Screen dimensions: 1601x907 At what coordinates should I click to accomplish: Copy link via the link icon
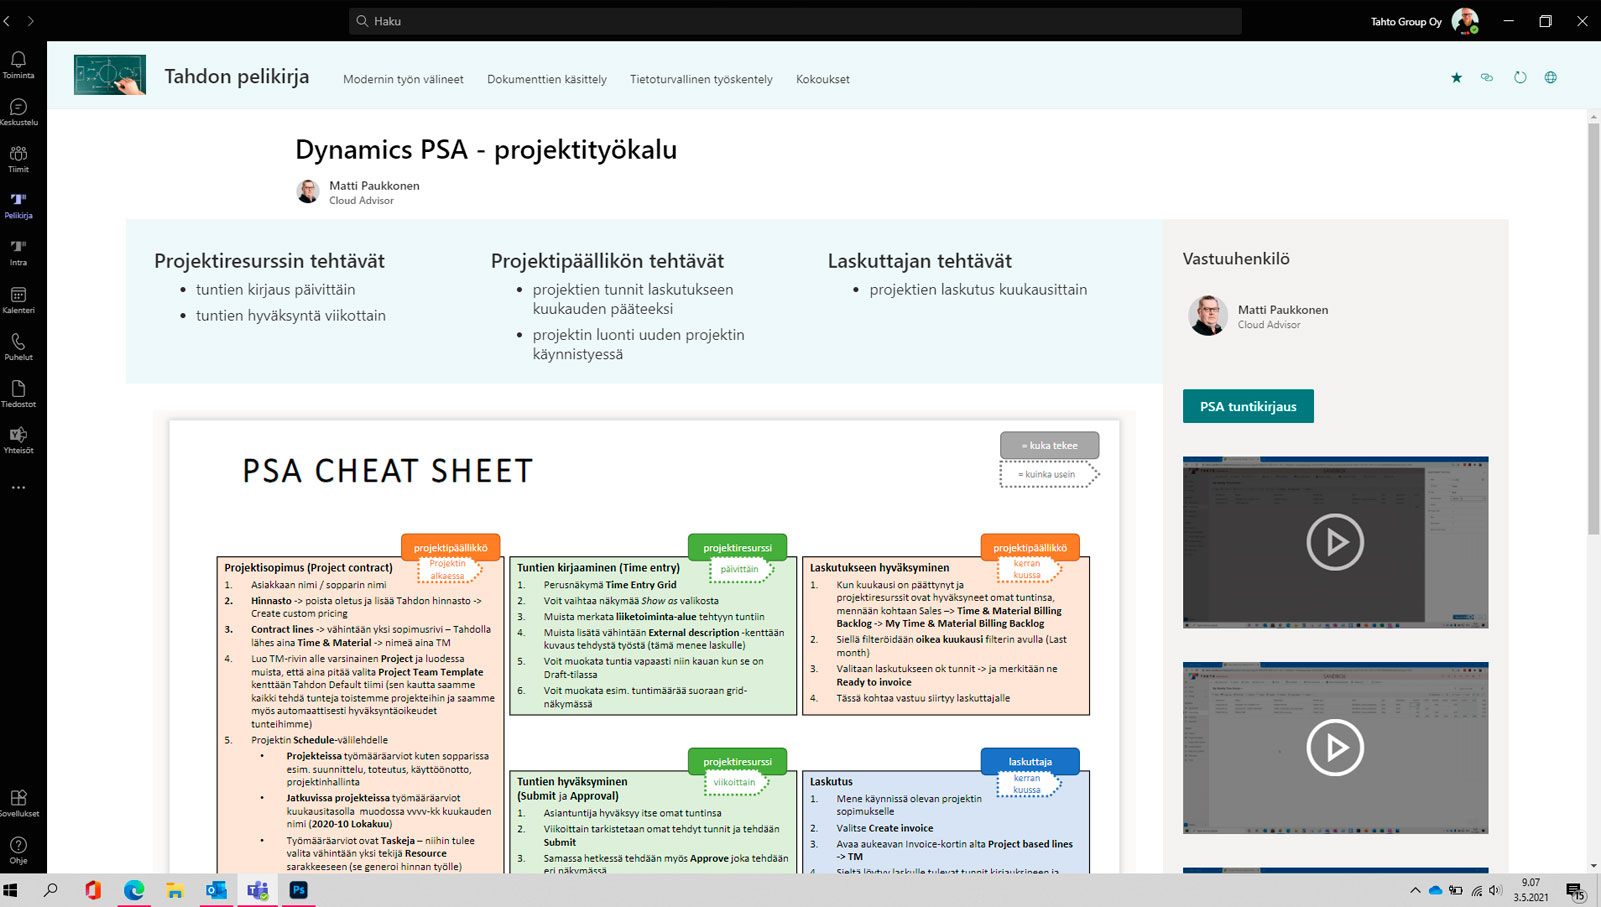(1487, 77)
